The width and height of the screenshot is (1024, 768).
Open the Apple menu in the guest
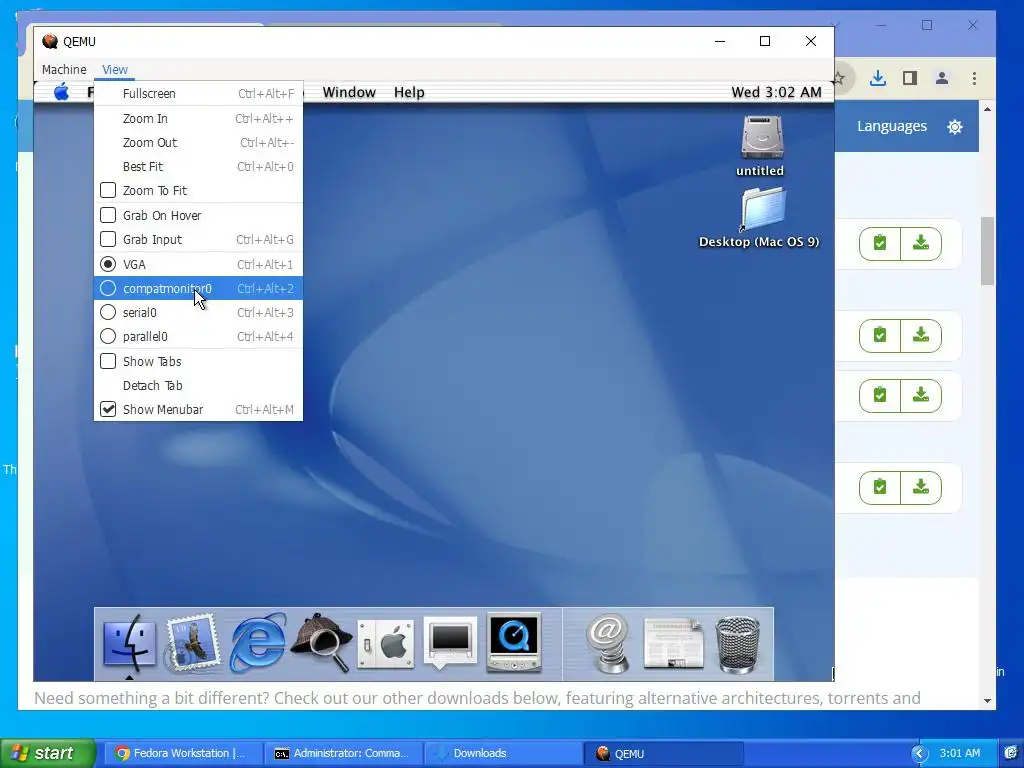[61, 92]
